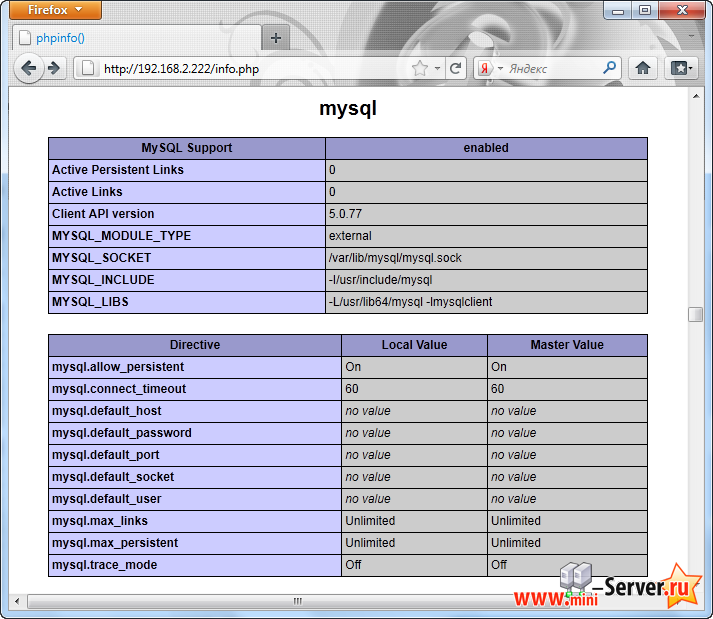This screenshot has width=713, height=619.
Task: Click the vertical scrollbar thumb
Action: click(x=695, y=314)
